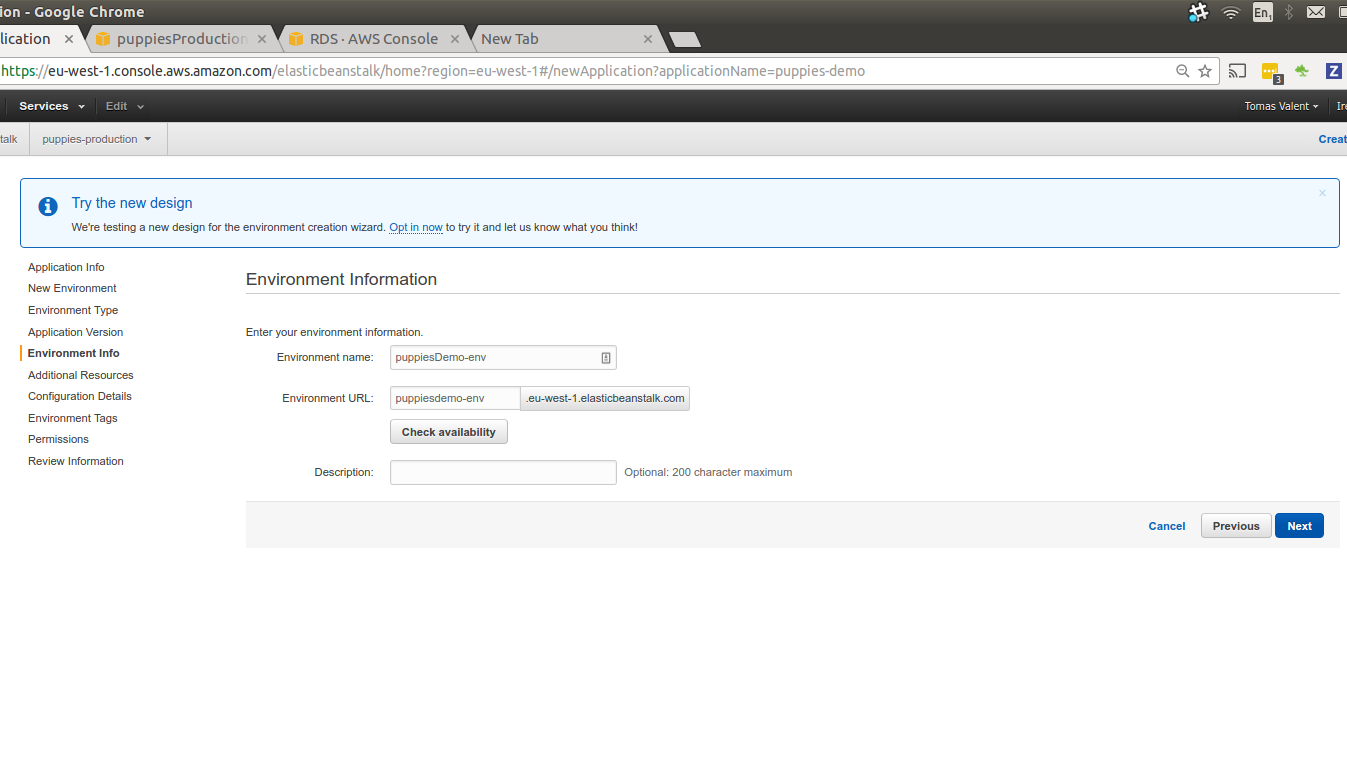
Task: Click the blue Next button
Action: point(1299,526)
